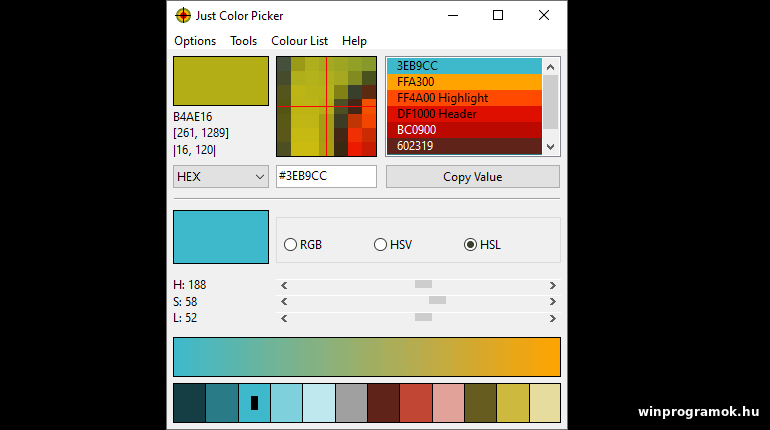Maximize the Just Color Picker window
The height and width of the screenshot is (430, 770).
(498, 15)
